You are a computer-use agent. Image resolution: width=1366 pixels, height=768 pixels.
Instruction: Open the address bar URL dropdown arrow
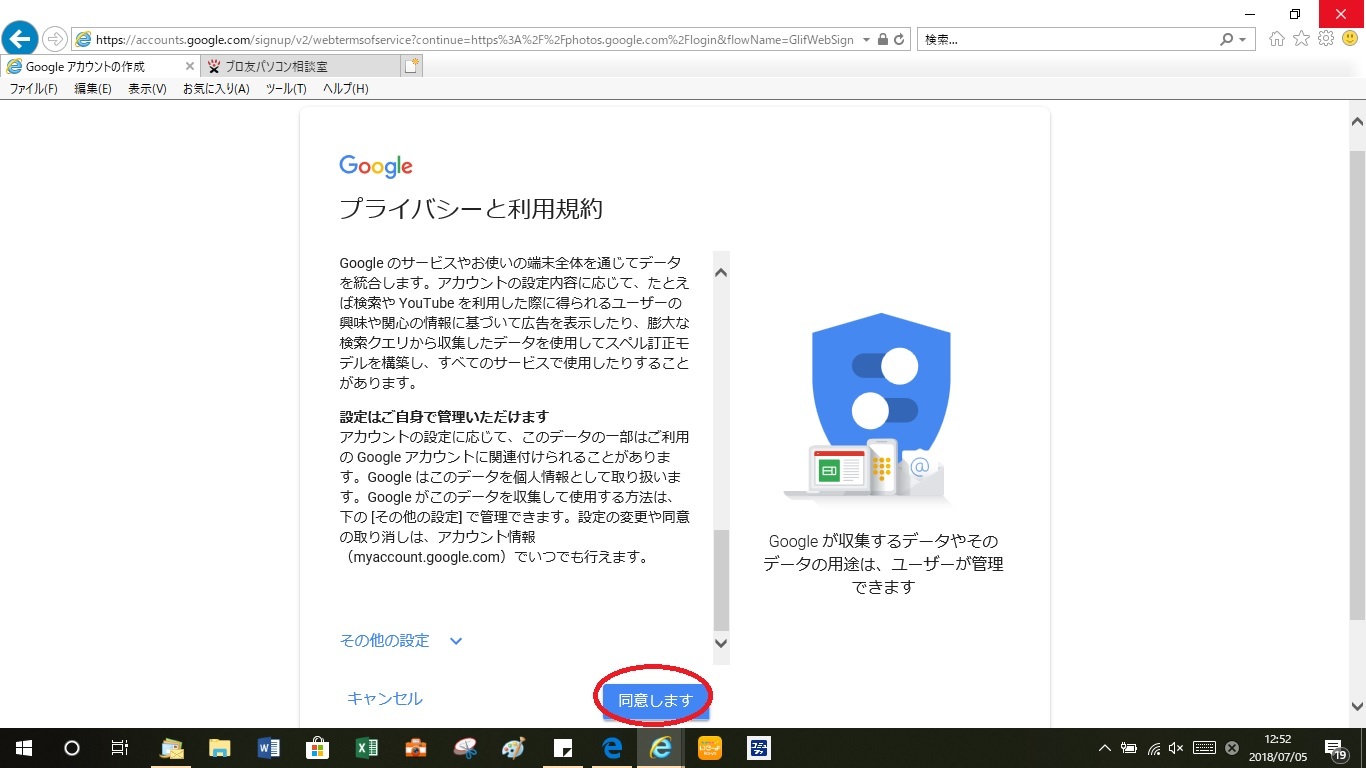click(866, 40)
